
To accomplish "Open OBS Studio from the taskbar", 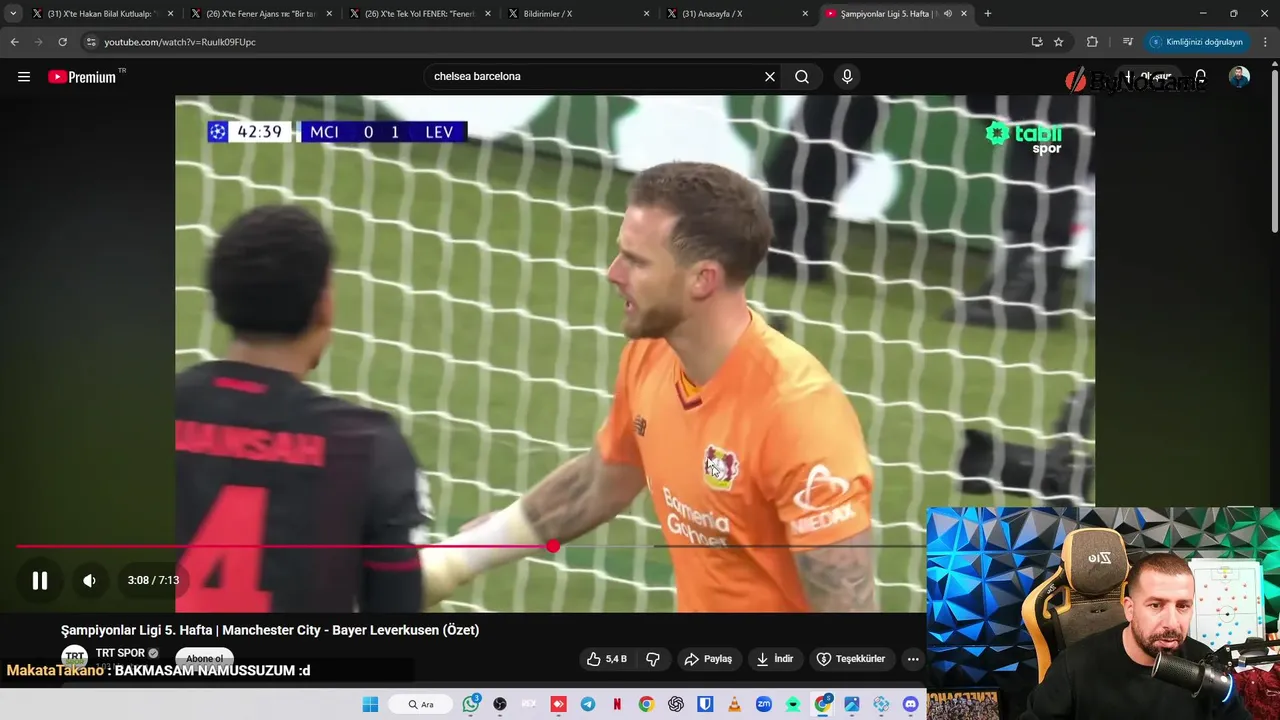I will [x=500, y=704].
